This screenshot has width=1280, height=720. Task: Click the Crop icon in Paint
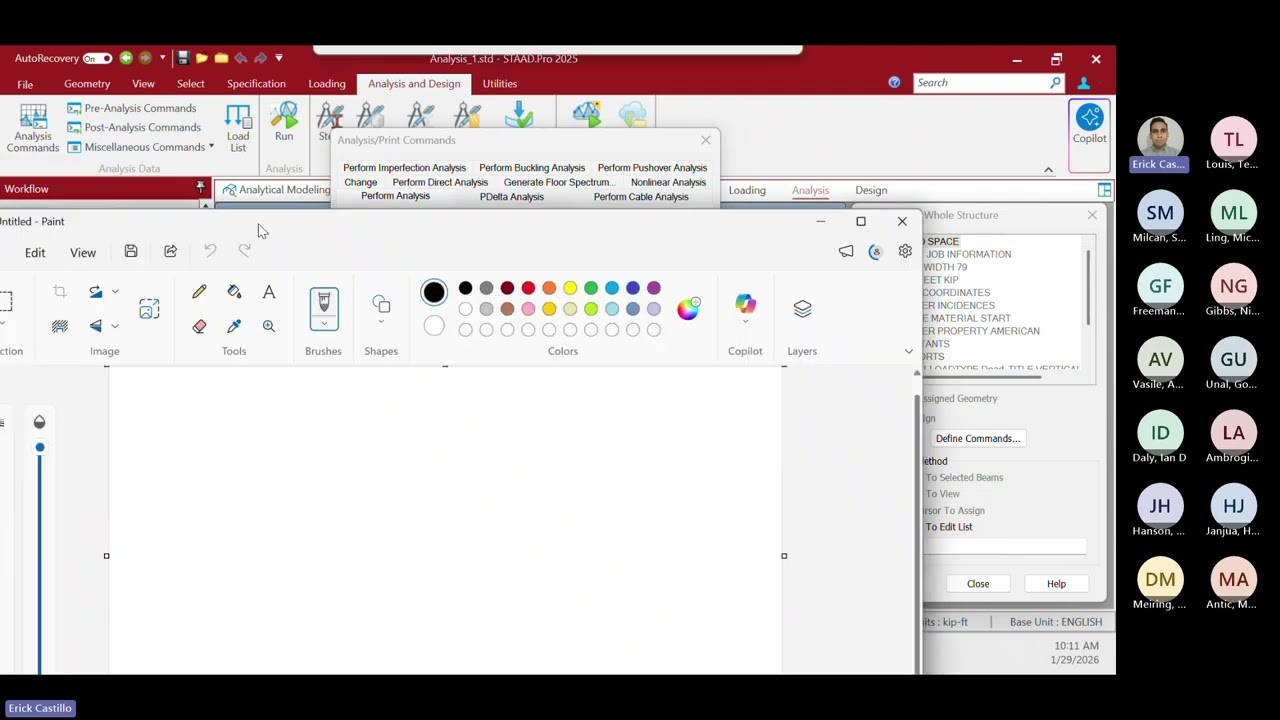tap(60, 292)
